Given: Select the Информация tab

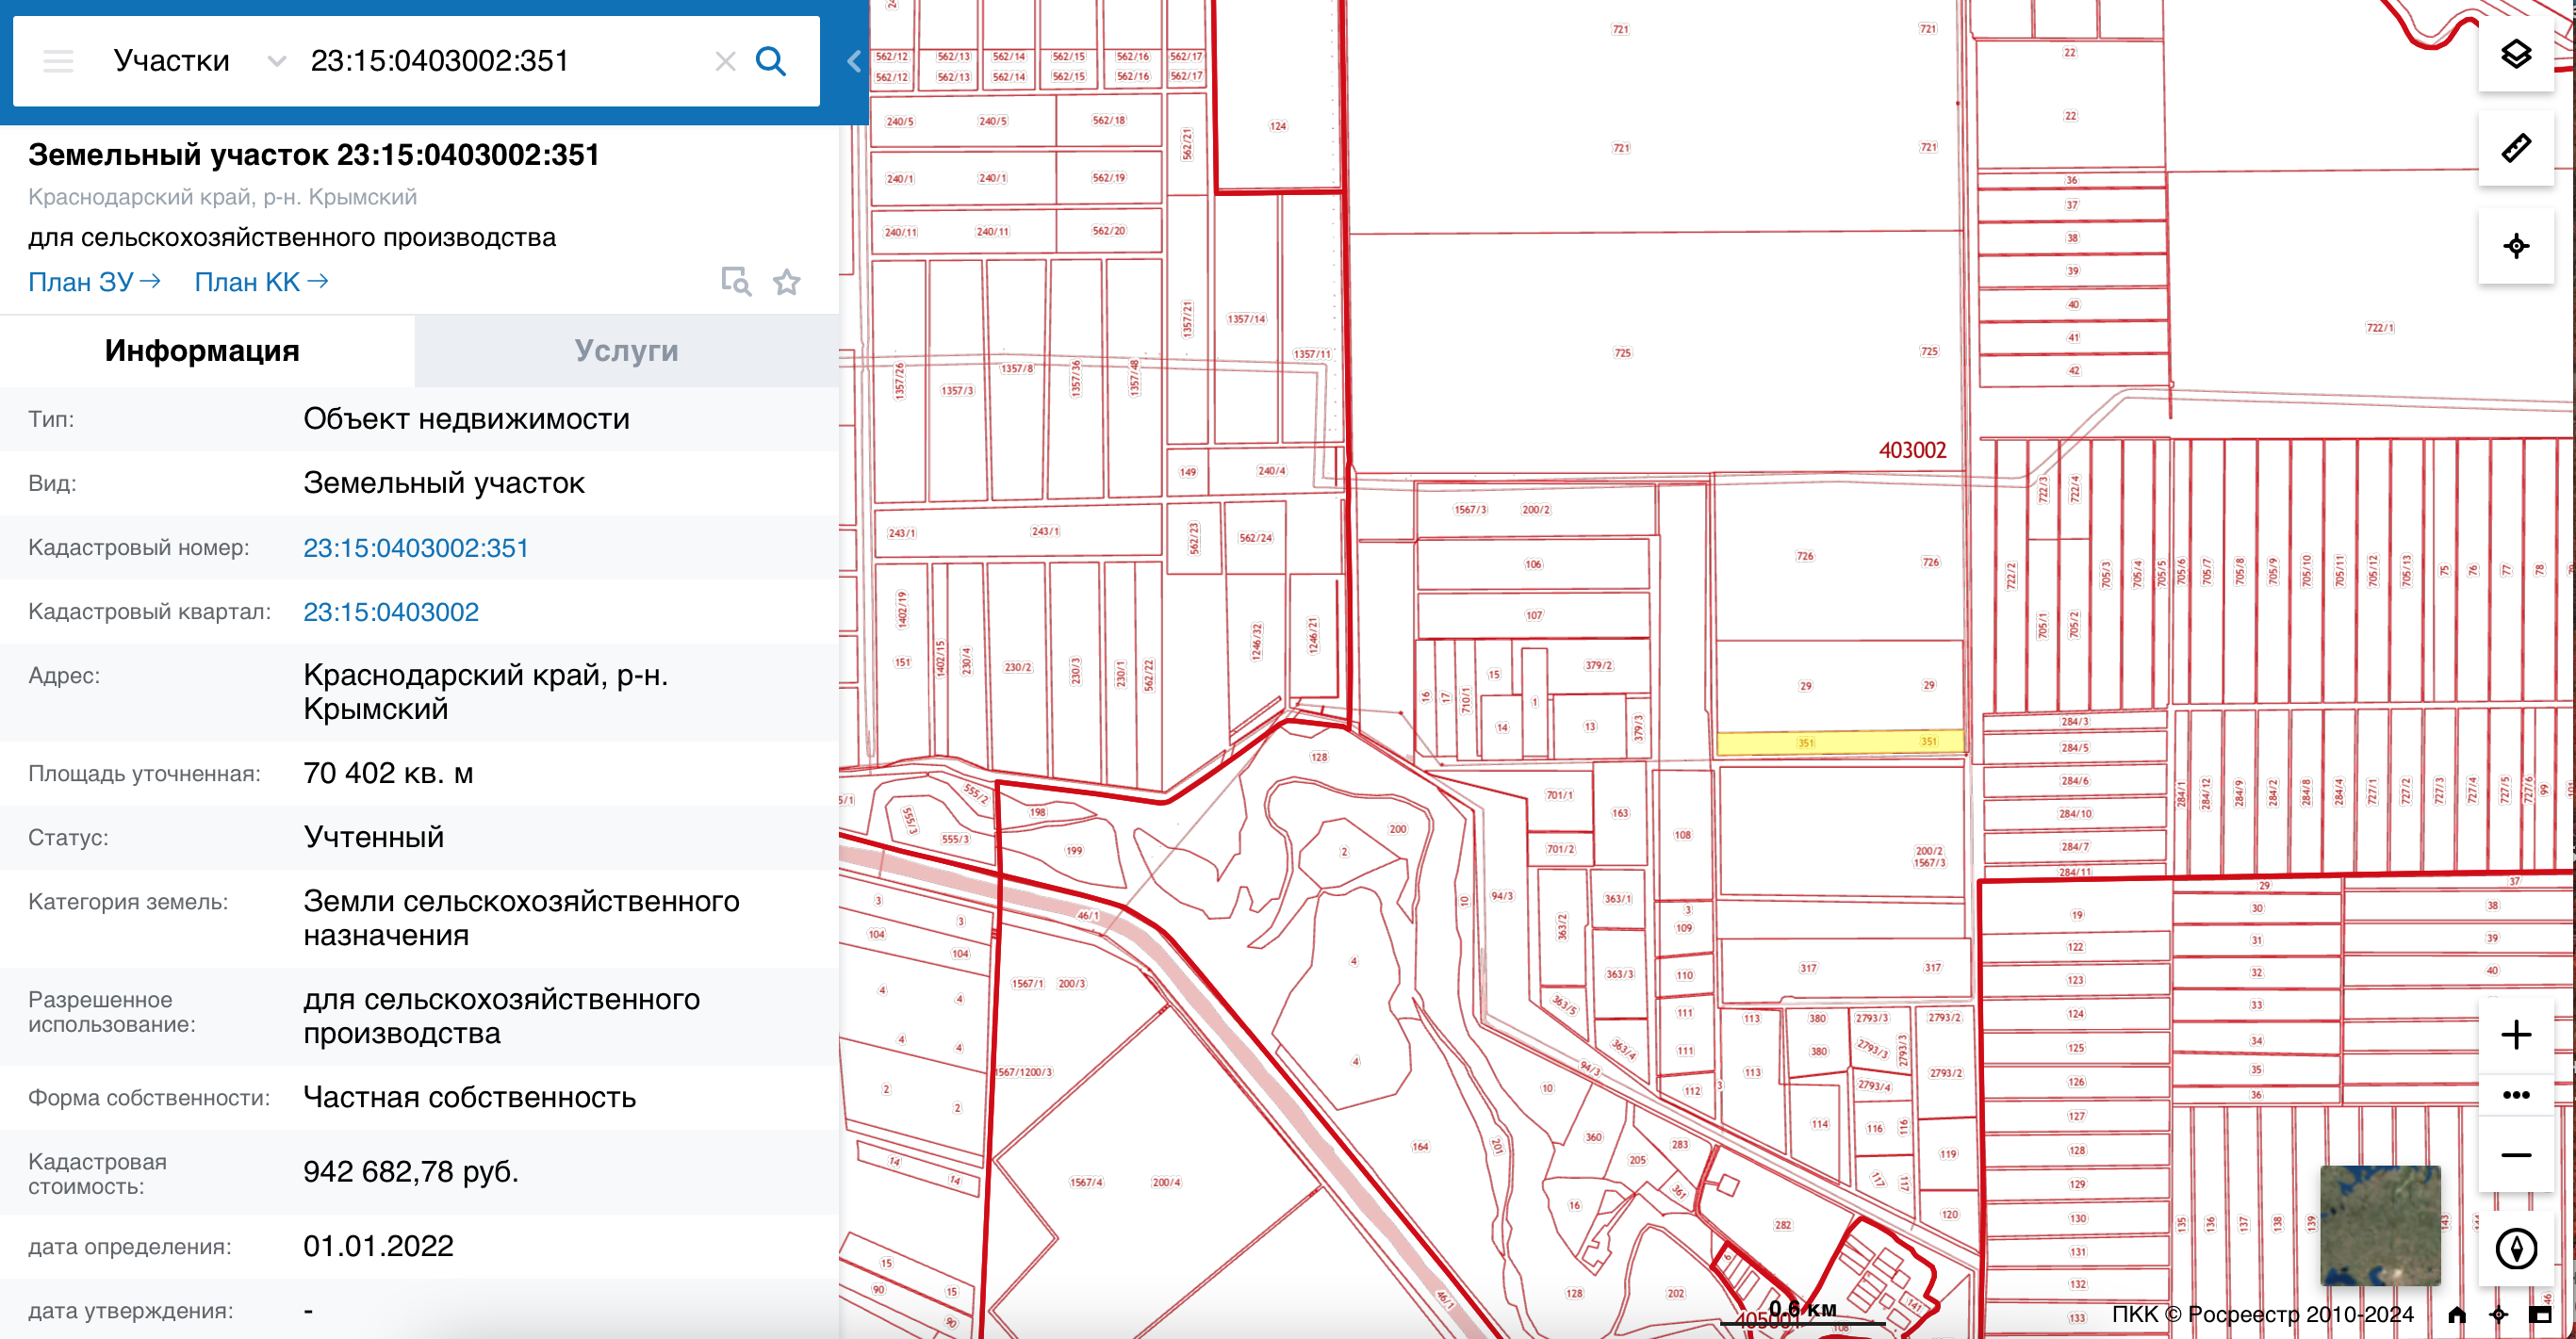Looking at the screenshot, I should (202, 351).
